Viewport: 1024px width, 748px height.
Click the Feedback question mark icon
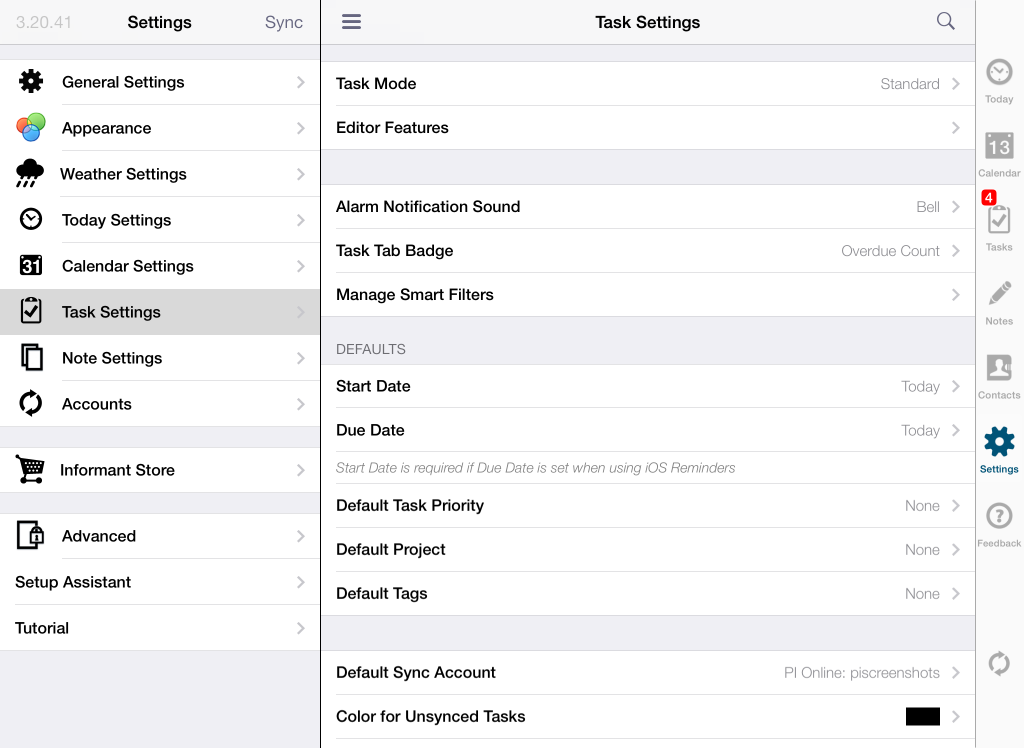click(998, 520)
